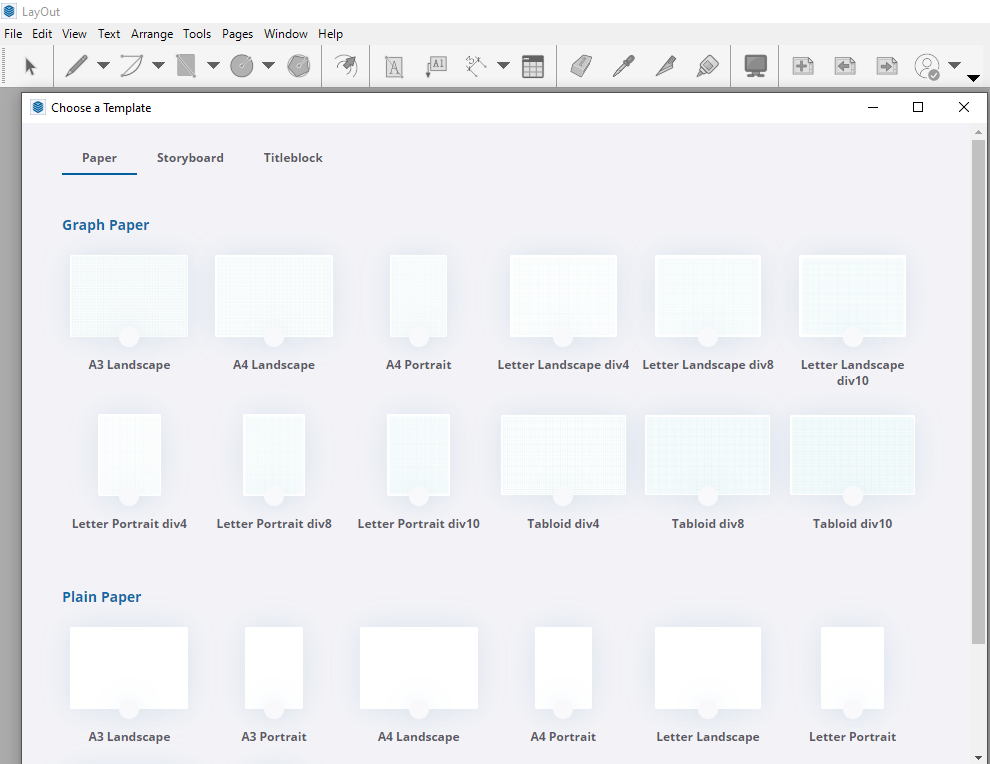
Task: Go to next page arrow icon
Action: pyautogui.click(x=887, y=67)
